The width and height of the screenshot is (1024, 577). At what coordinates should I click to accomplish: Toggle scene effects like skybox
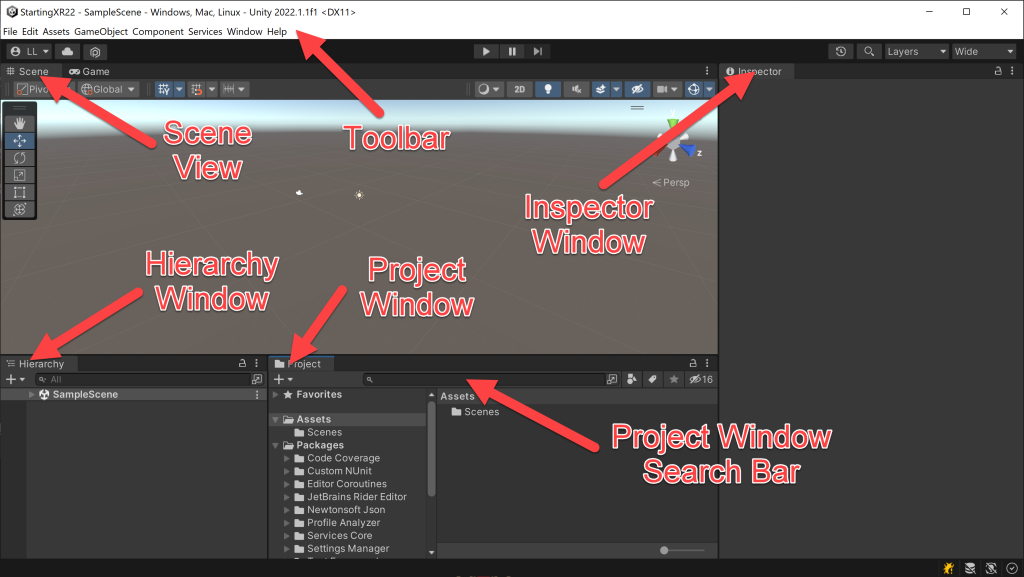pyautogui.click(x=600, y=89)
